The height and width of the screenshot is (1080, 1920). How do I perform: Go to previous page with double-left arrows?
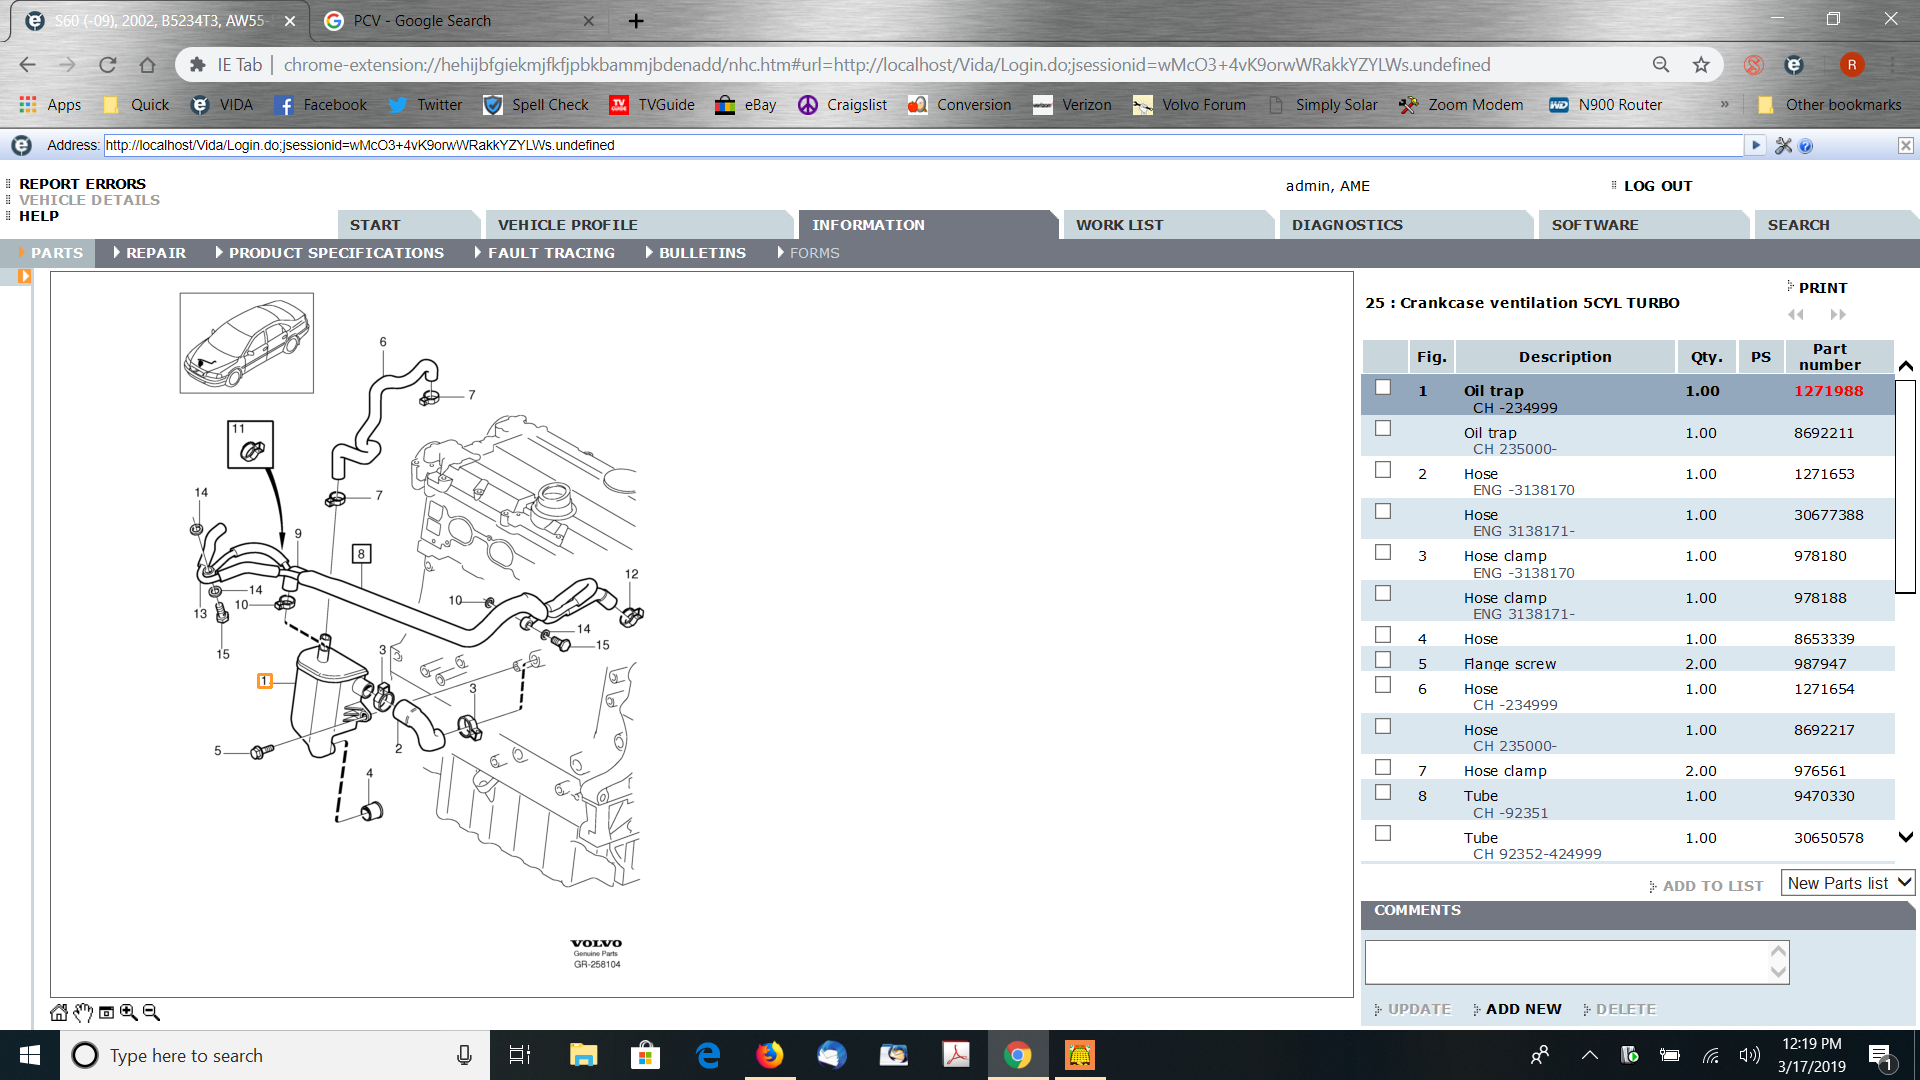pos(1796,315)
